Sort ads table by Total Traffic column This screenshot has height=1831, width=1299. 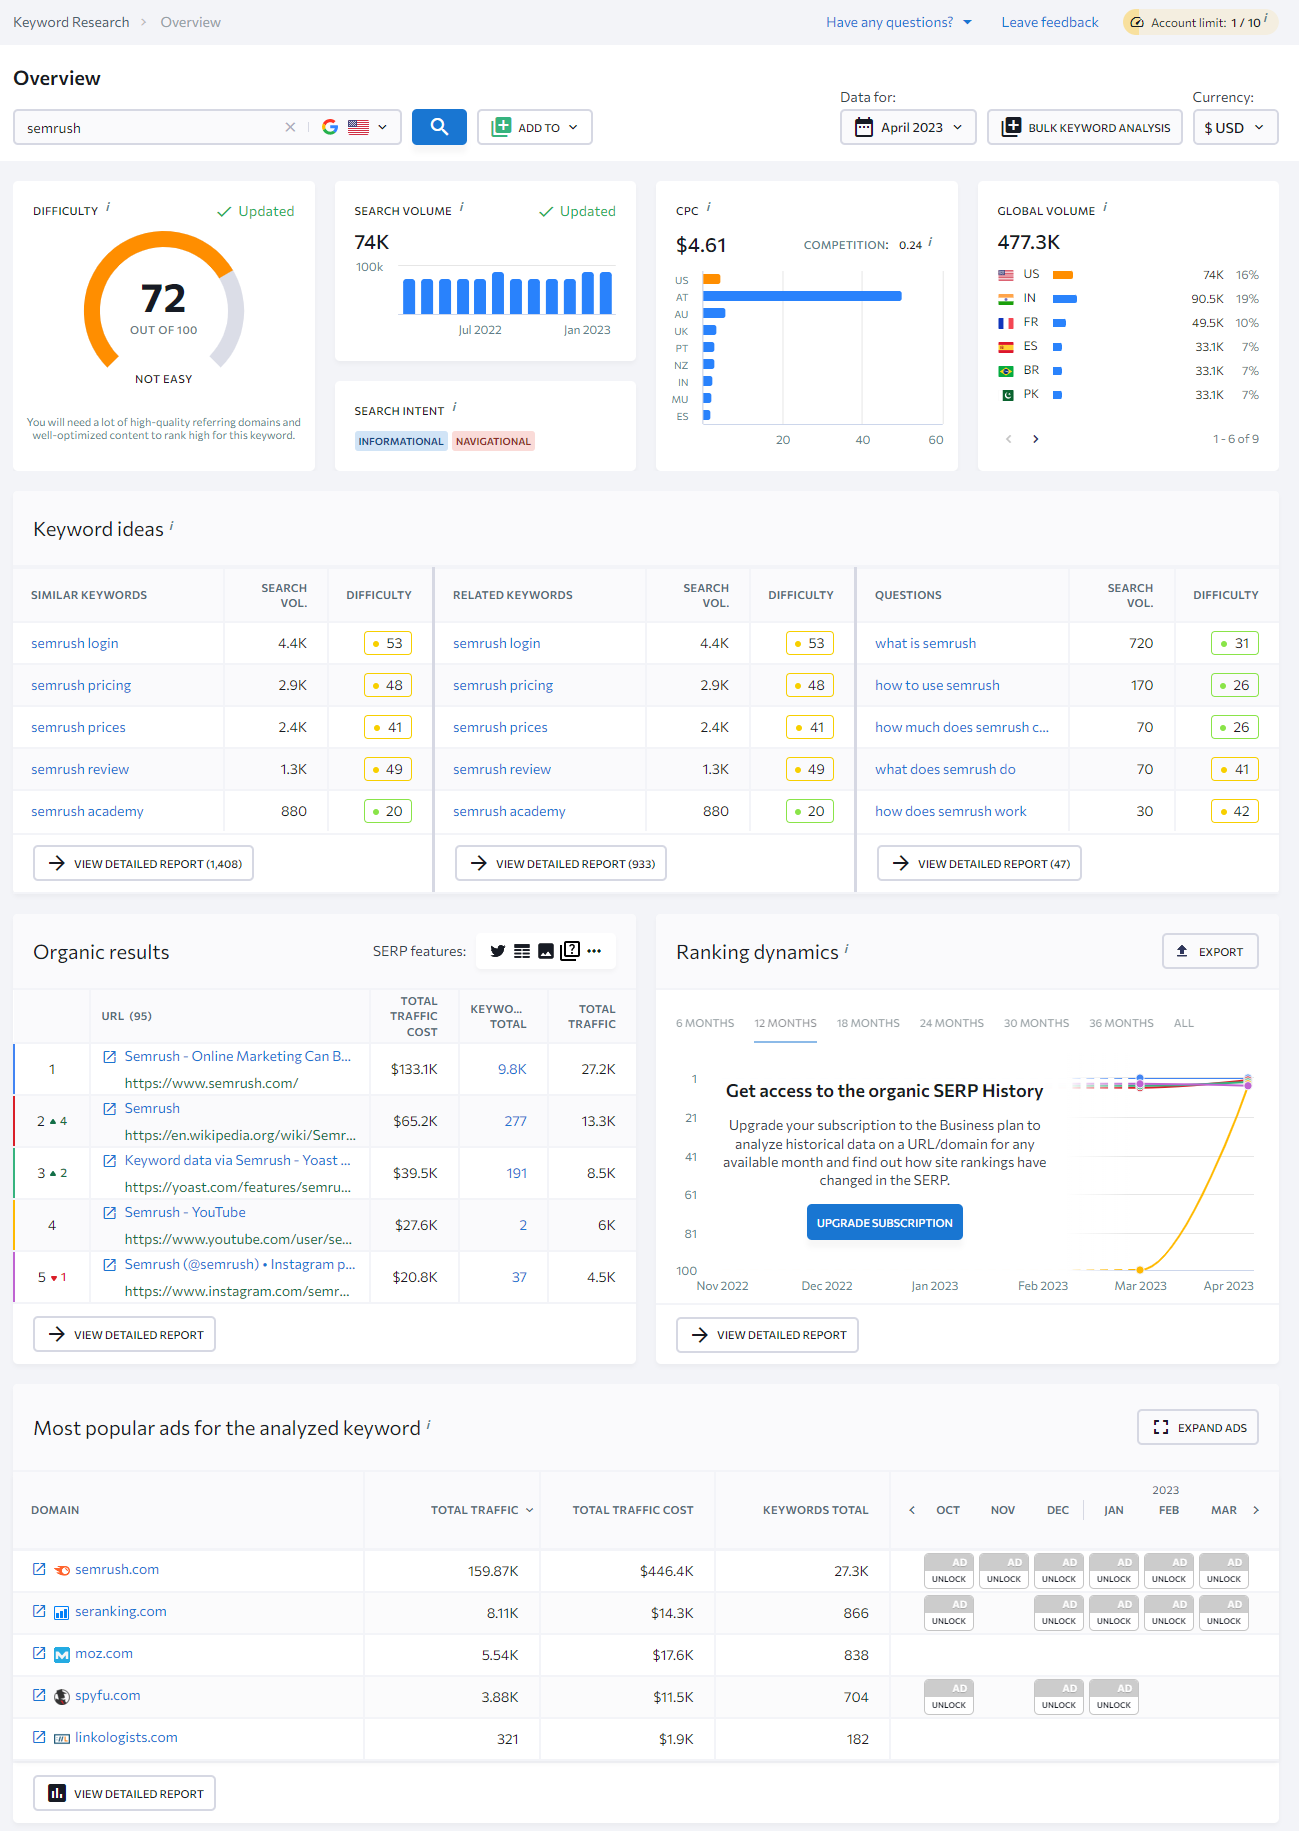point(481,1510)
